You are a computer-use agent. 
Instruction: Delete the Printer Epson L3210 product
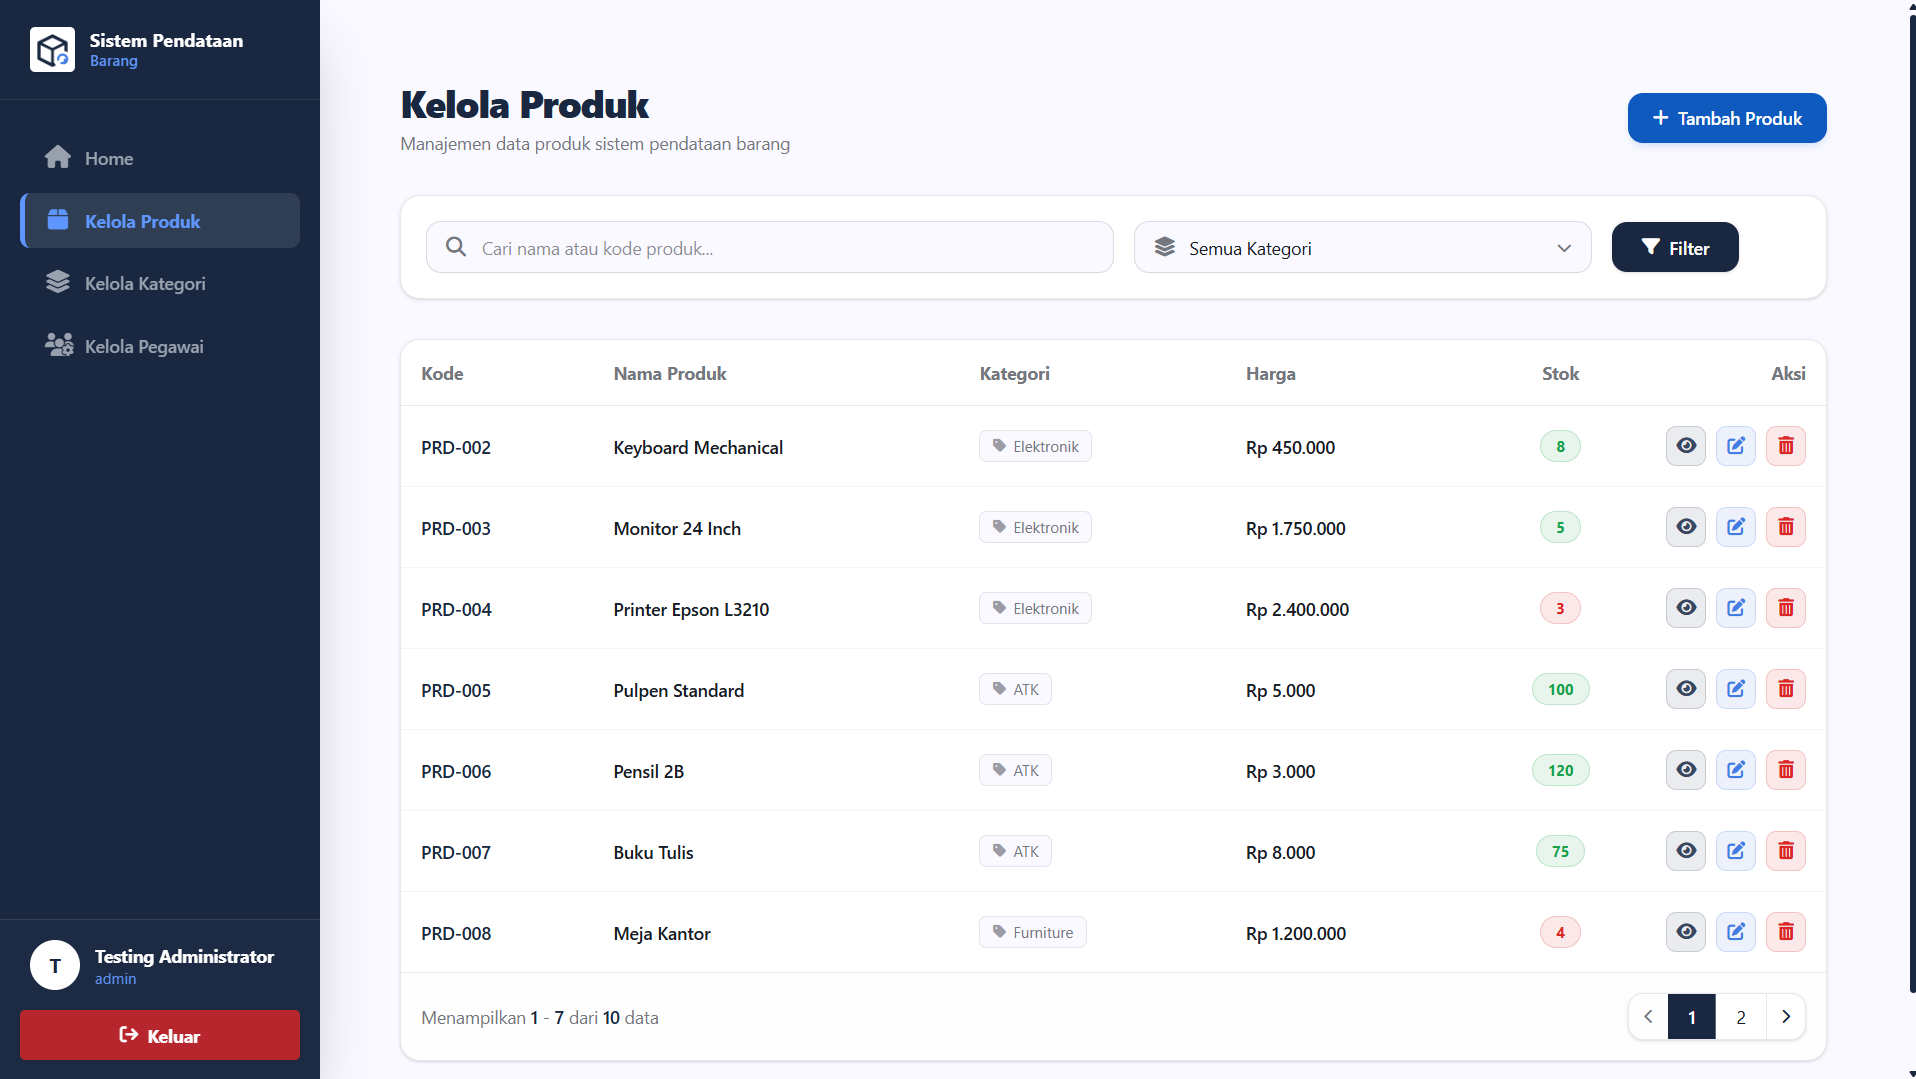[x=1786, y=608]
